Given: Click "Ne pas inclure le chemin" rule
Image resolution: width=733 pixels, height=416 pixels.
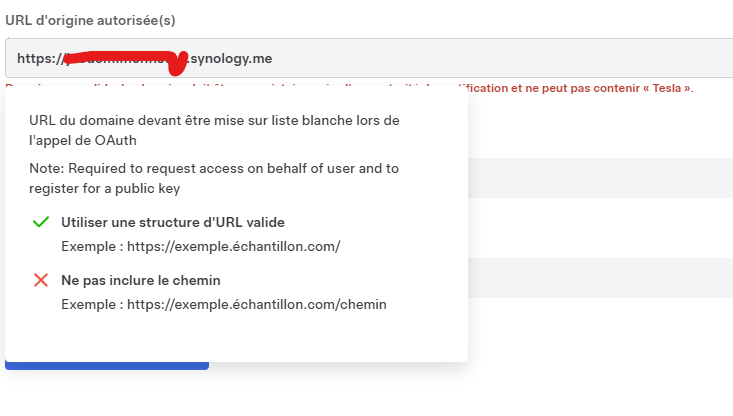Looking at the screenshot, I should pos(141,281).
